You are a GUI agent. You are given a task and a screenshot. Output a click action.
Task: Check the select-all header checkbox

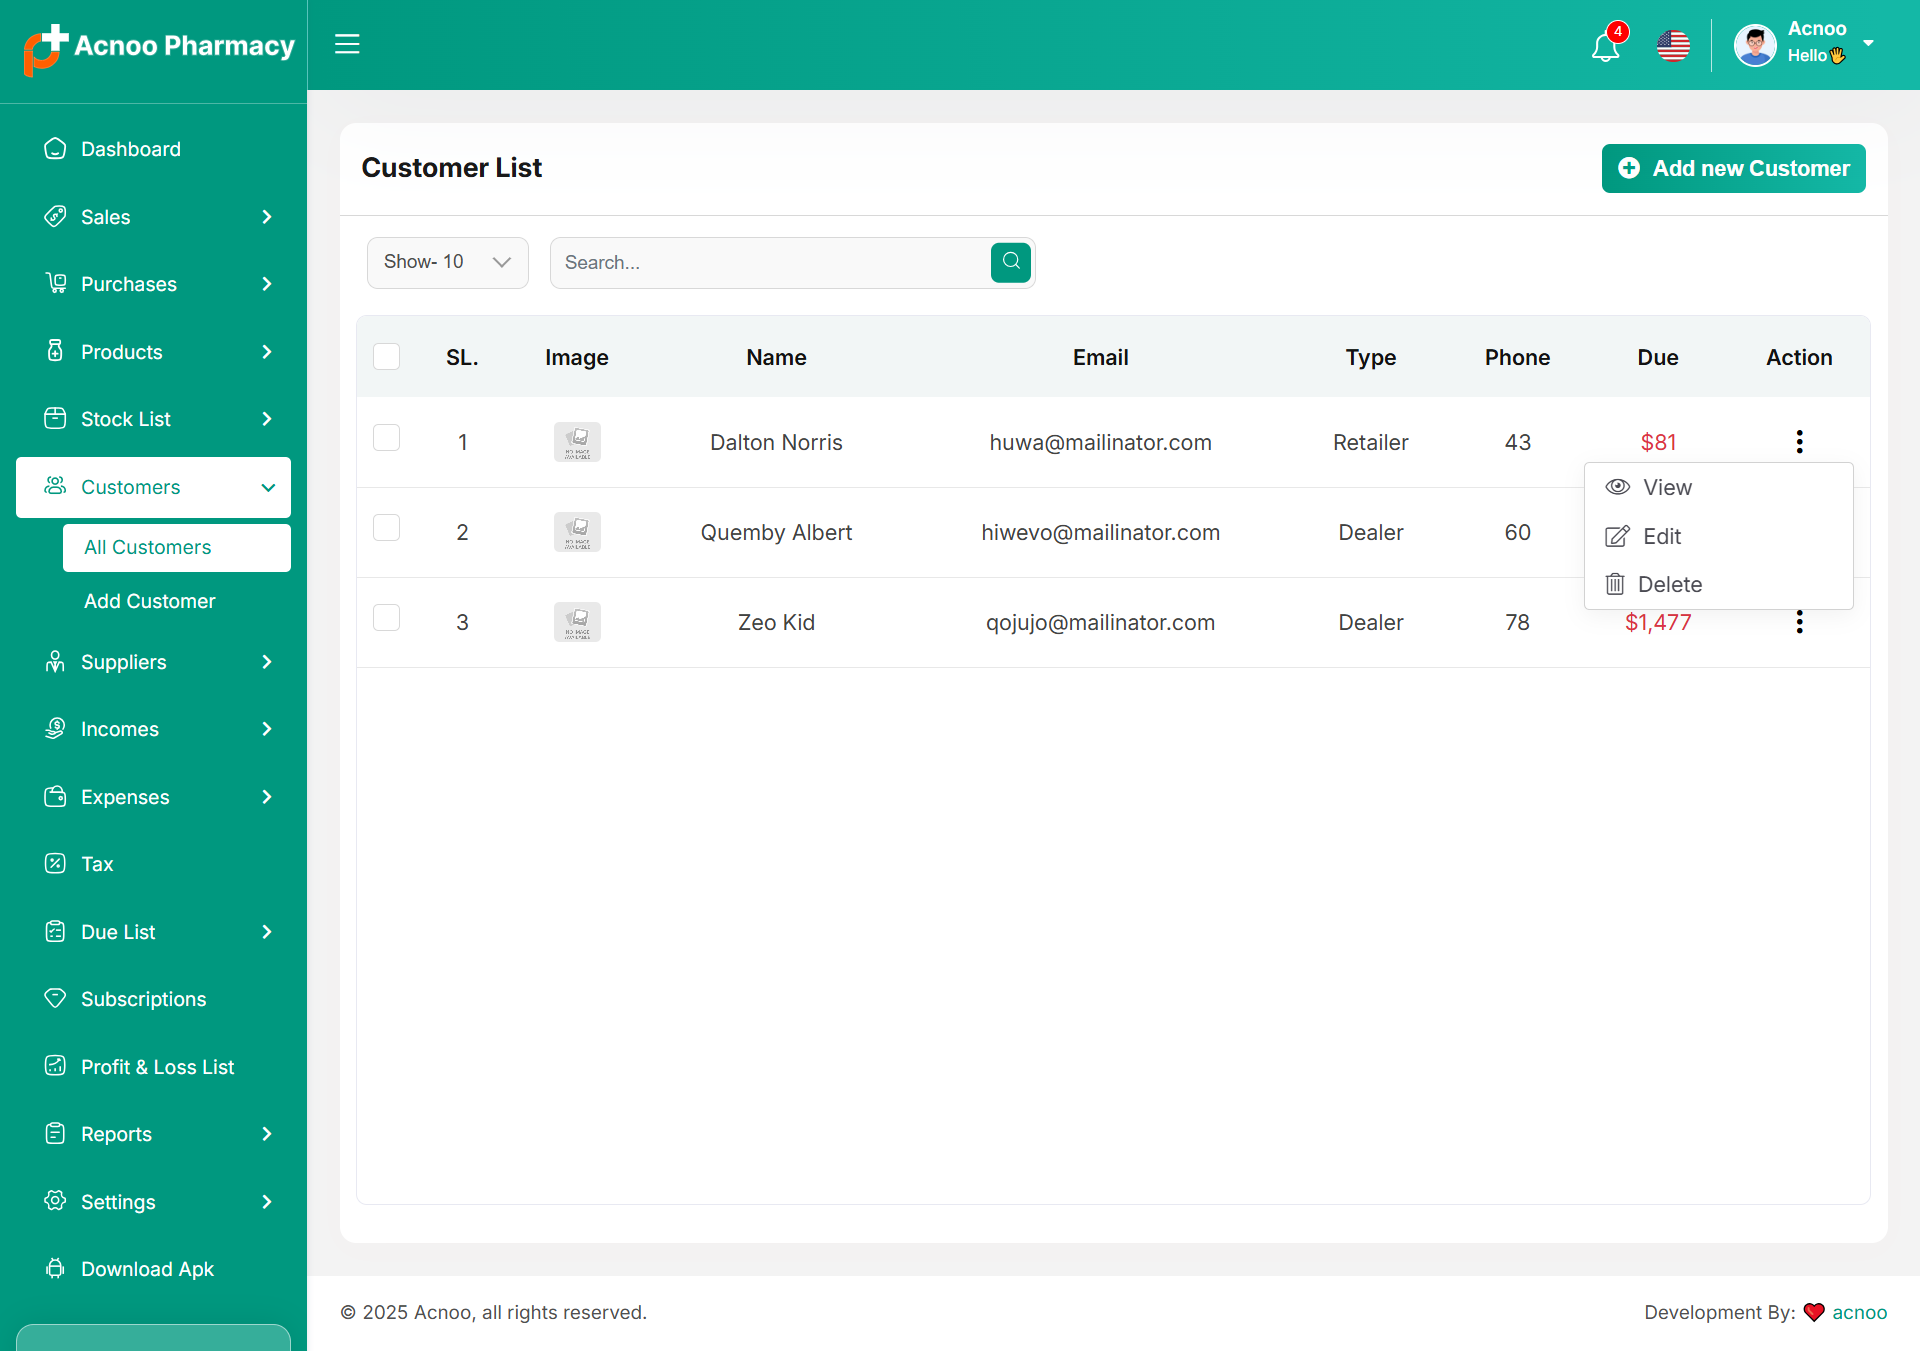[386, 357]
